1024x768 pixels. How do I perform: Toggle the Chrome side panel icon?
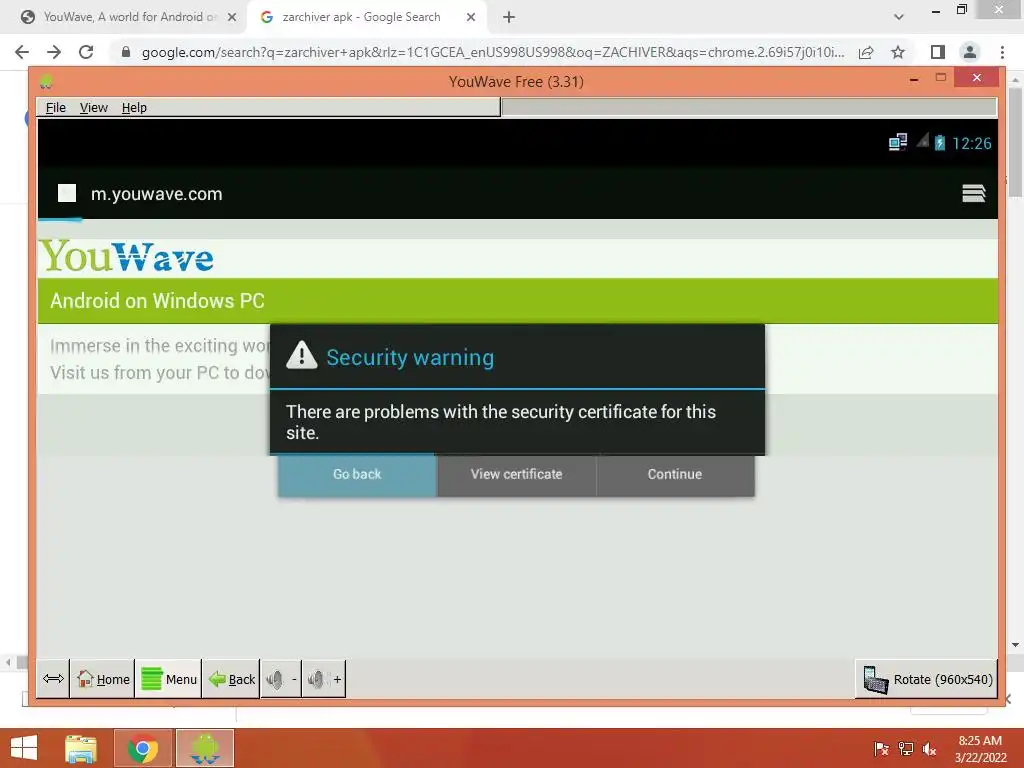[x=938, y=52]
